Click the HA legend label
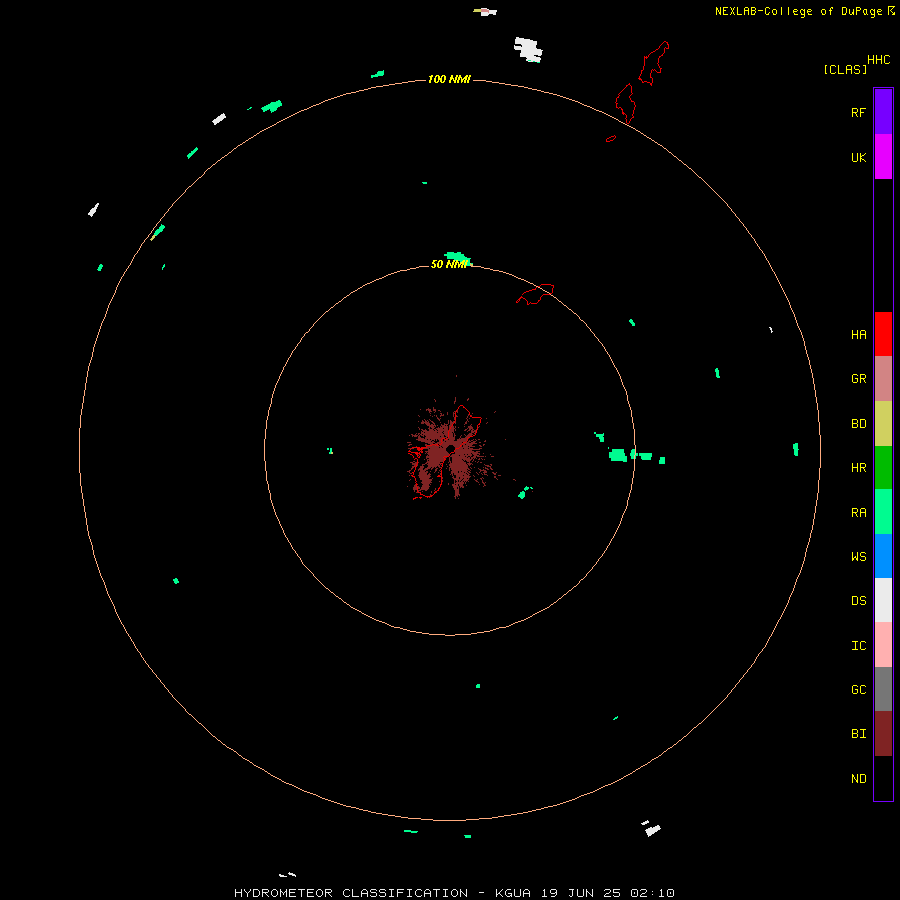This screenshot has height=900, width=900. (x=858, y=334)
